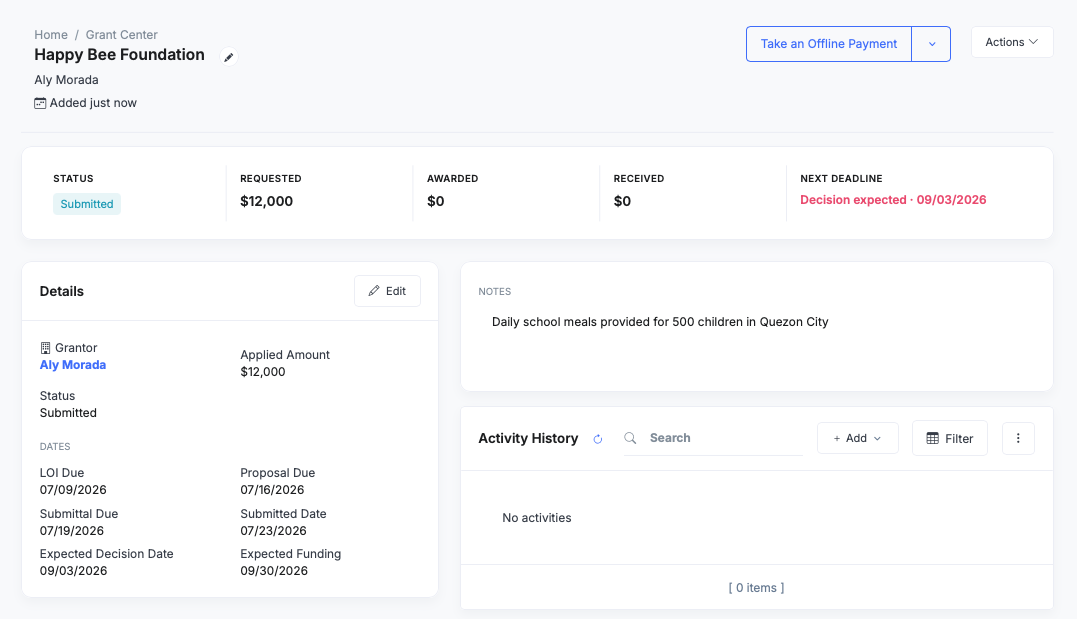The width and height of the screenshot is (1077, 619).
Task: Open the Add activity dropdown
Action: coord(857,438)
